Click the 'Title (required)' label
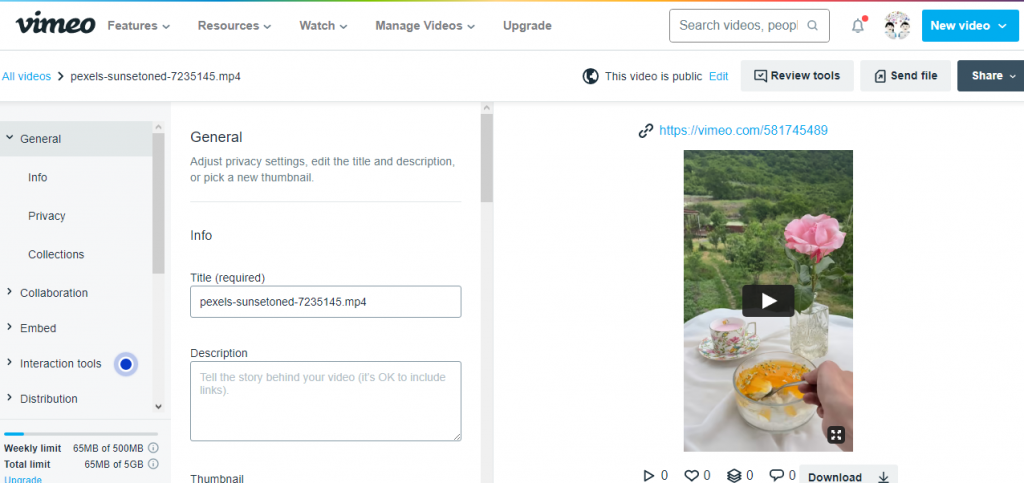 227,277
